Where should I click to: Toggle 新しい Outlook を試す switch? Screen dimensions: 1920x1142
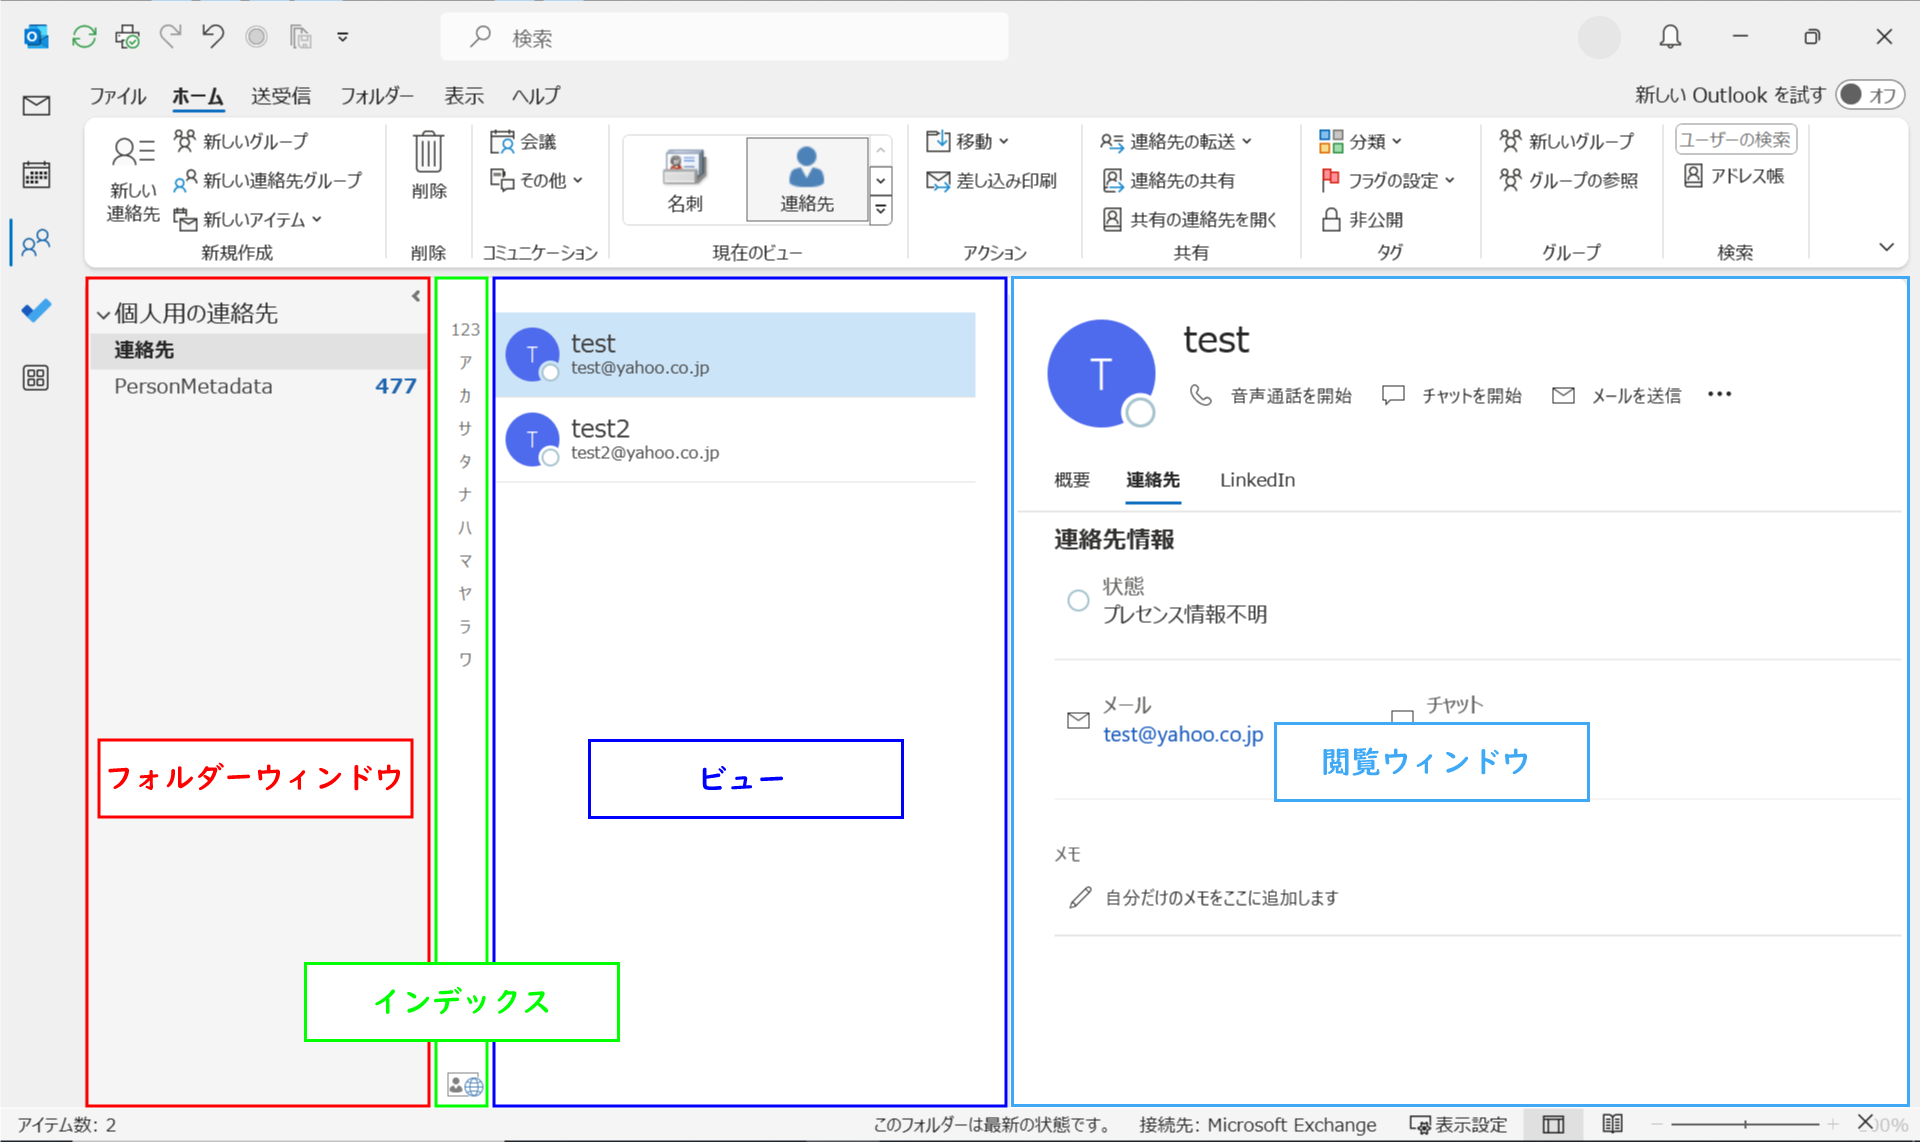point(1870,94)
